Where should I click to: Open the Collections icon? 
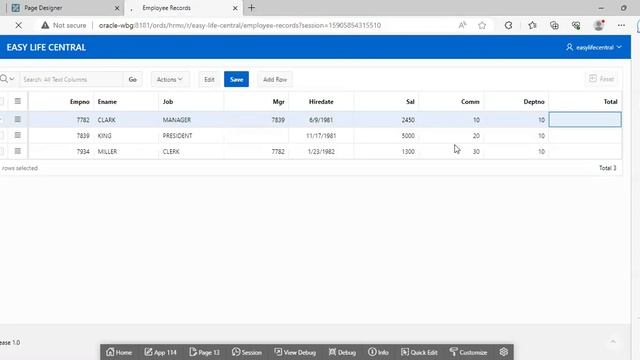click(554, 25)
